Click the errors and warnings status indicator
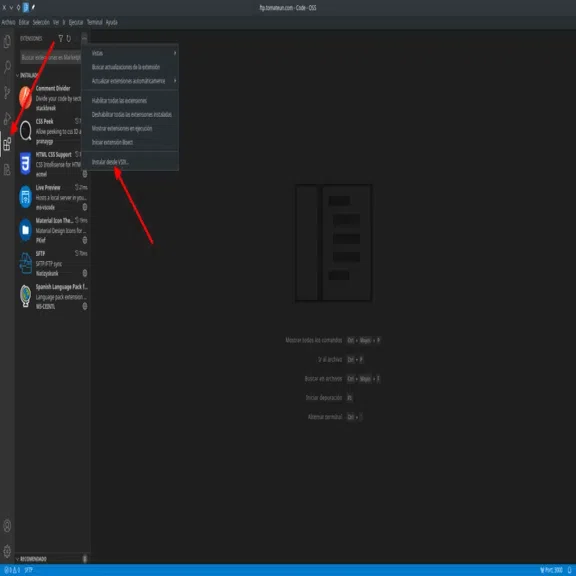 (12, 570)
